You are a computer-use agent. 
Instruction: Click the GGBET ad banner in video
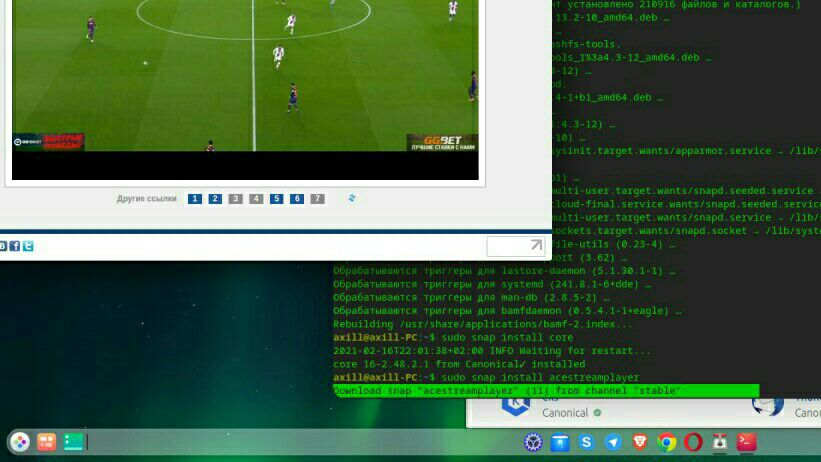click(442, 142)
